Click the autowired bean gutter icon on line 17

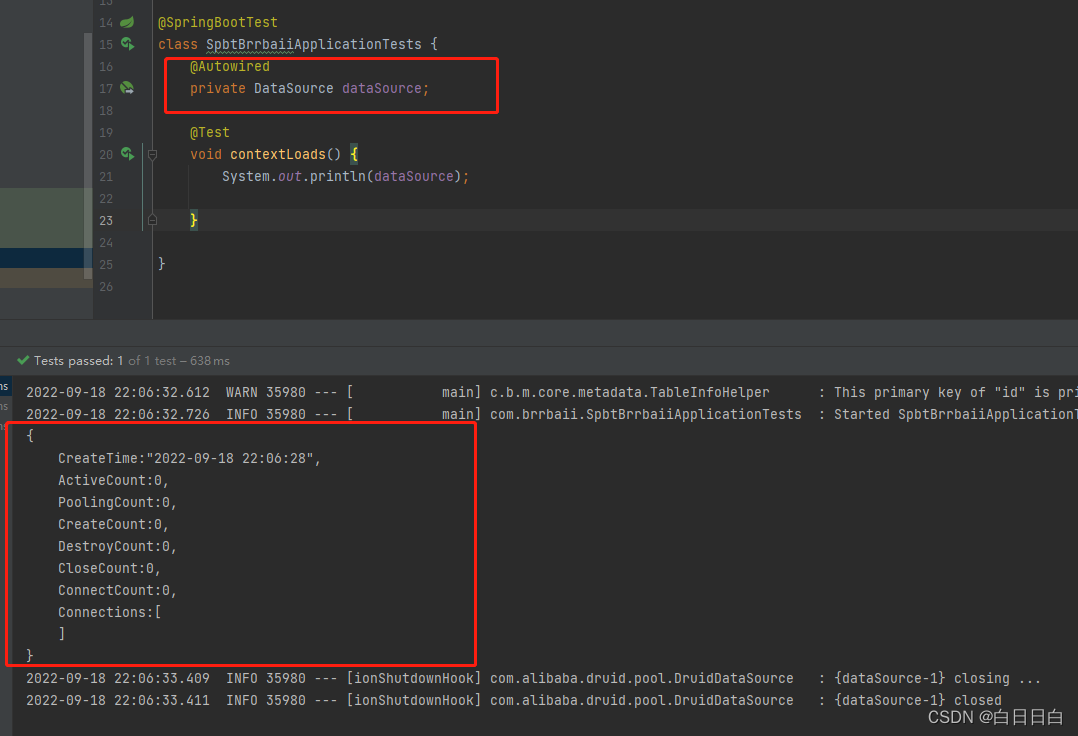[x=126, y=88]
